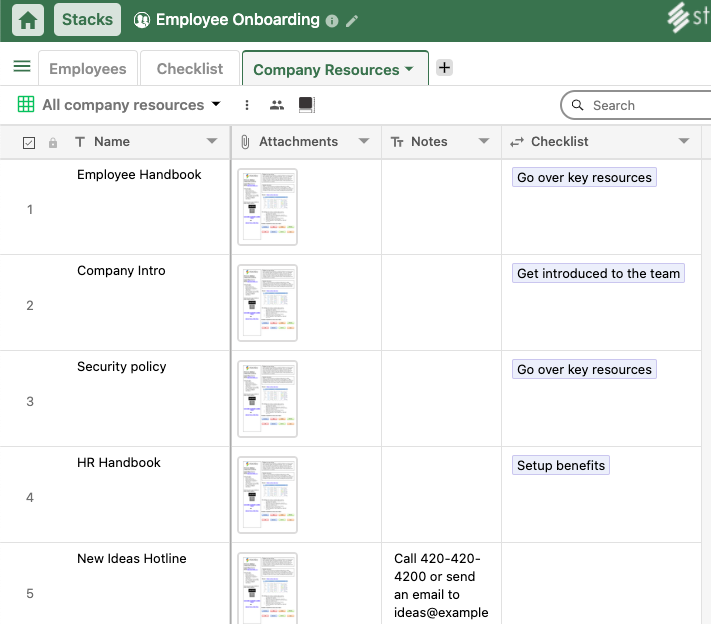
Task: Open the Employee Handbook attachment thumbnail
Action: (x=267, y=207)
